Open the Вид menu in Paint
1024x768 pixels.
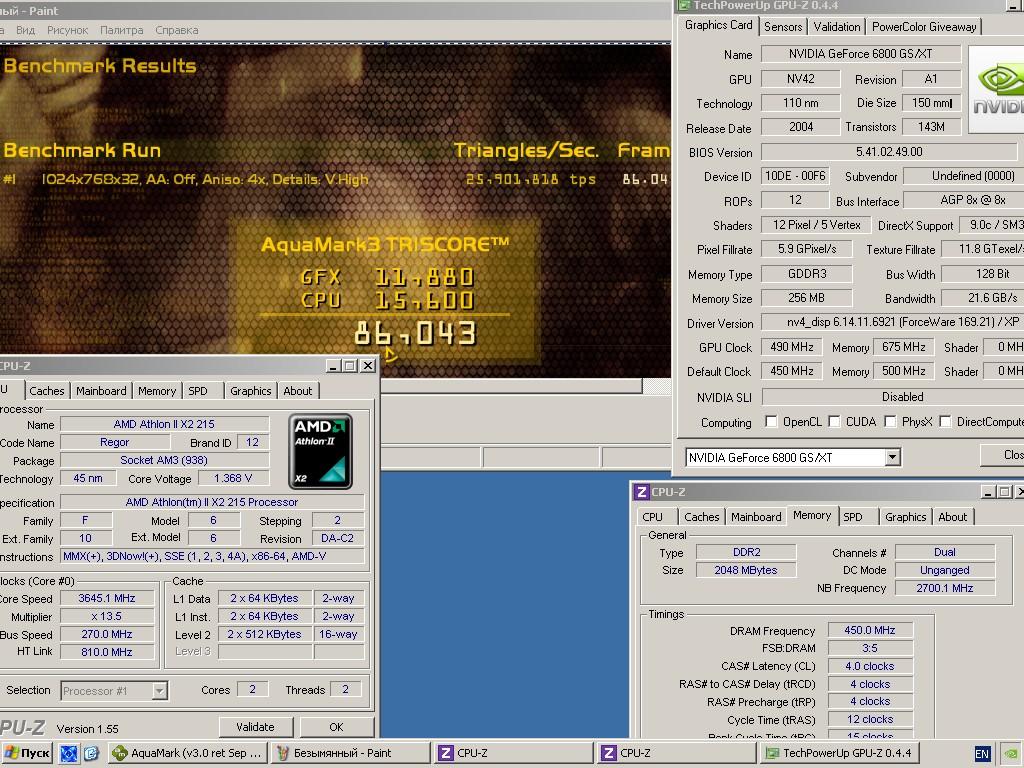click(25, 30)
